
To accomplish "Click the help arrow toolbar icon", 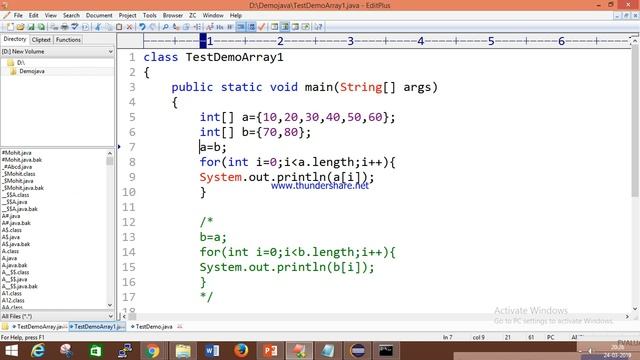I will [318, 27].
